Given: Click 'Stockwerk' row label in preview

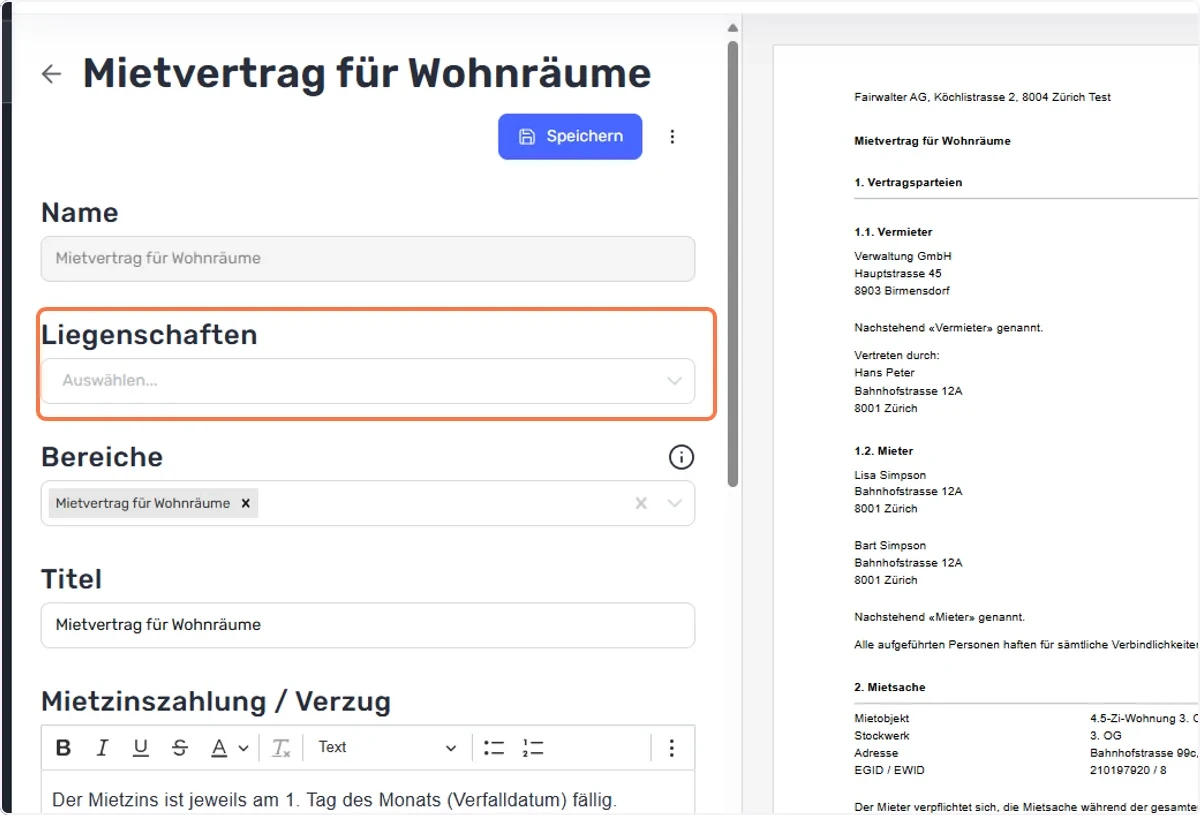Looking at the screenshot, I should pos(880,736).
